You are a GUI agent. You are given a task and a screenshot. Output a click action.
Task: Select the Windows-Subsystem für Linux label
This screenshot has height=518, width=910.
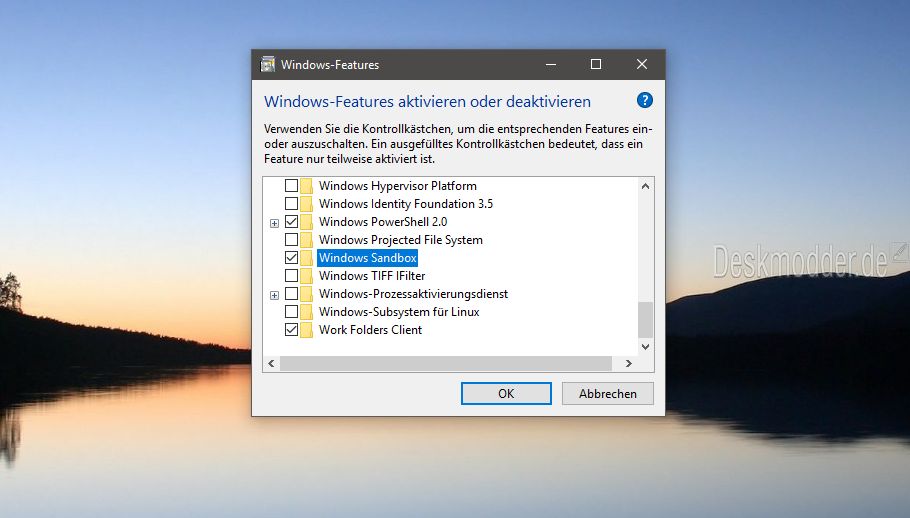point(399,311)
